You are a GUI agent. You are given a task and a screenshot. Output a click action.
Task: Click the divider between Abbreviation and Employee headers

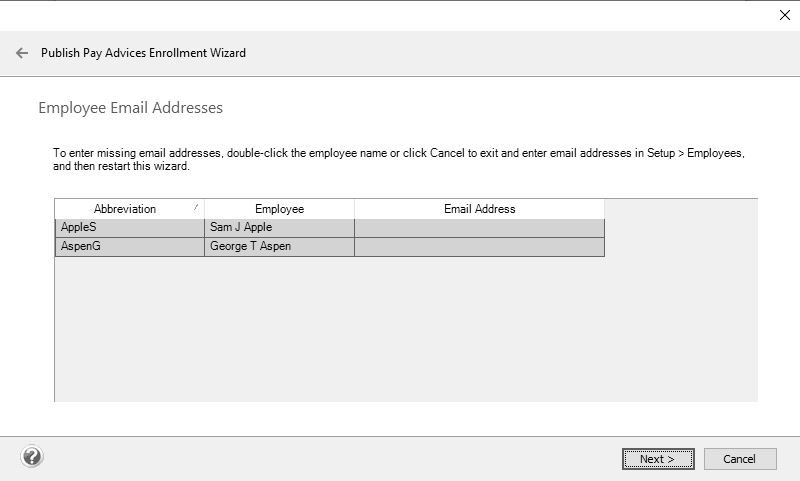[x=204, y=209]
